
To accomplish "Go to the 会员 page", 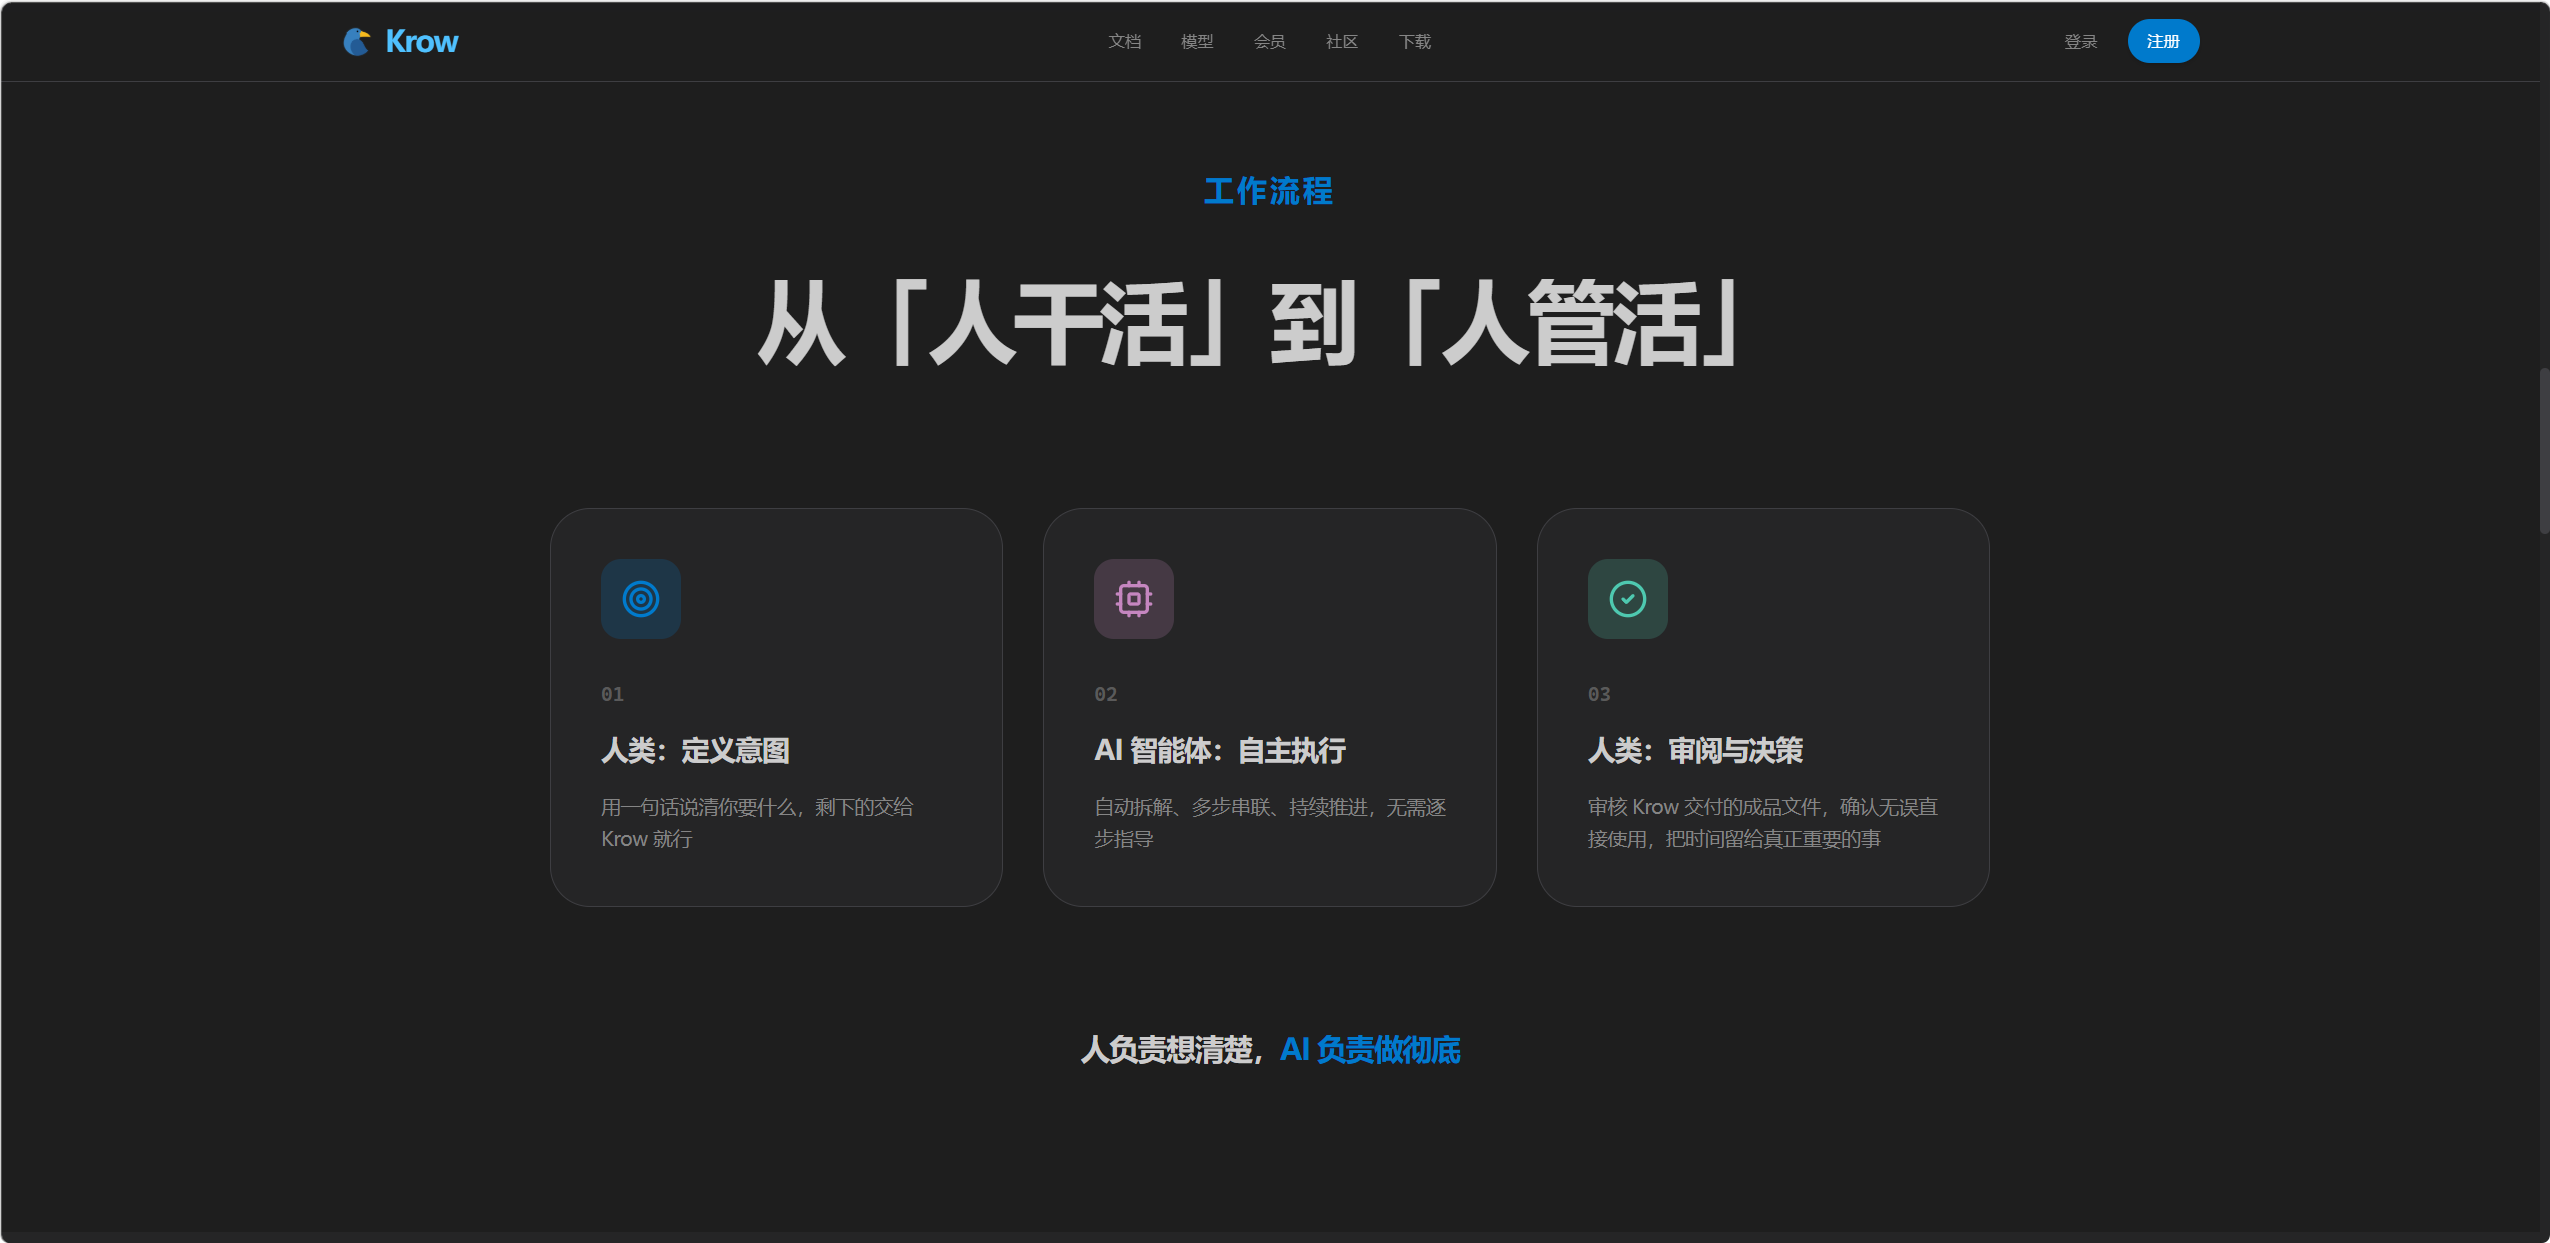I will (x=1270, y=42).
